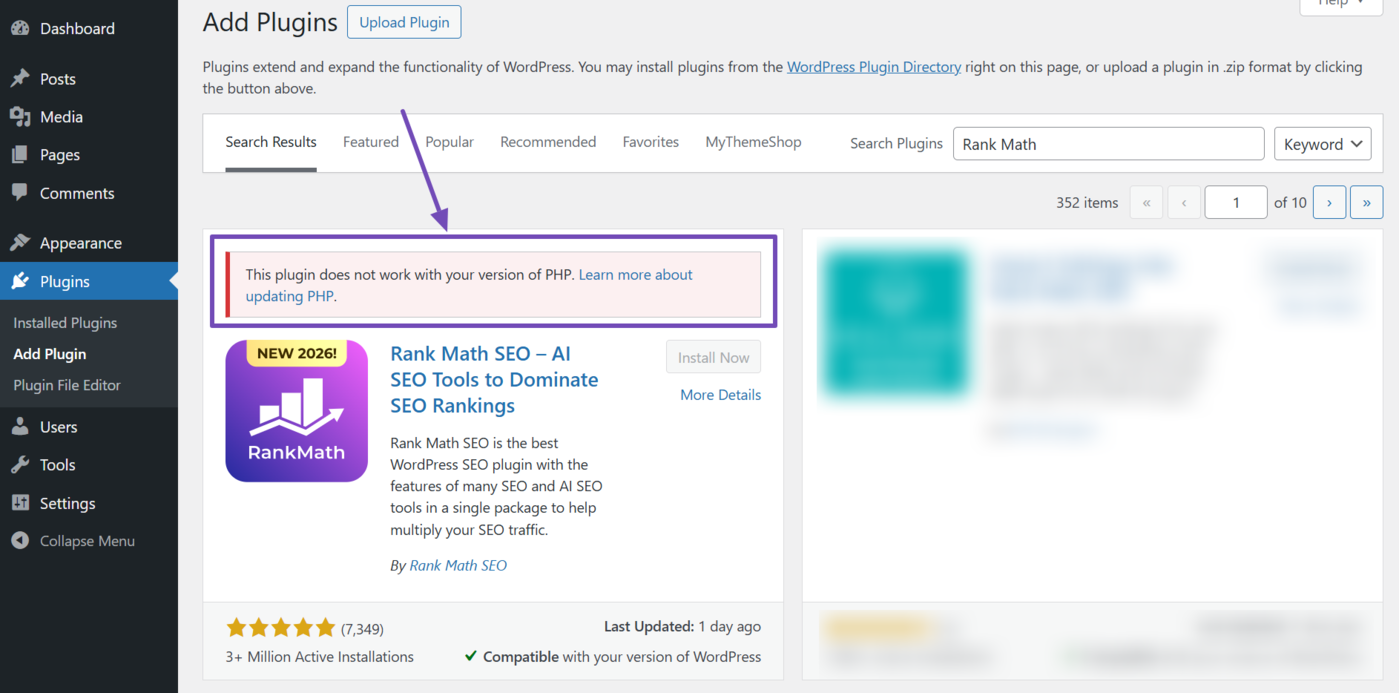Open the Dashboard menu item
Viewport: 1399px width, 693px height.
point(89,28)
